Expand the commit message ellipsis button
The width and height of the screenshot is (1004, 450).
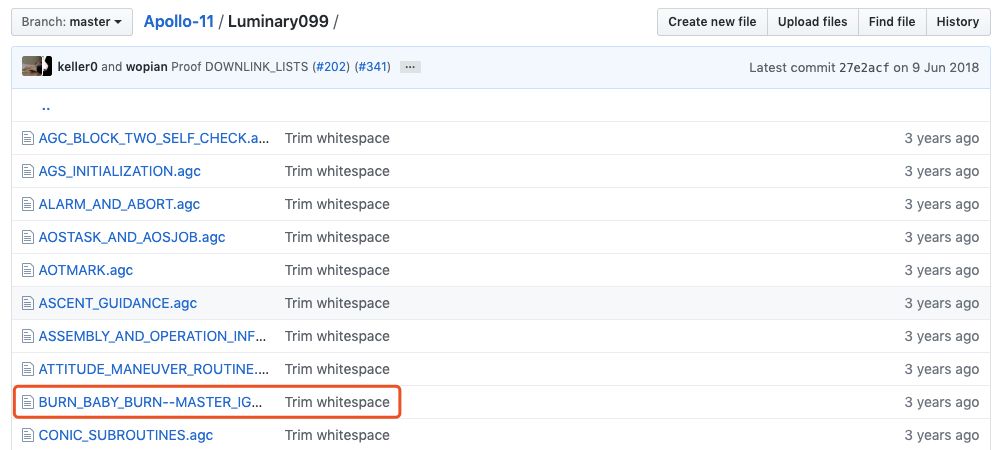point(410,67)
